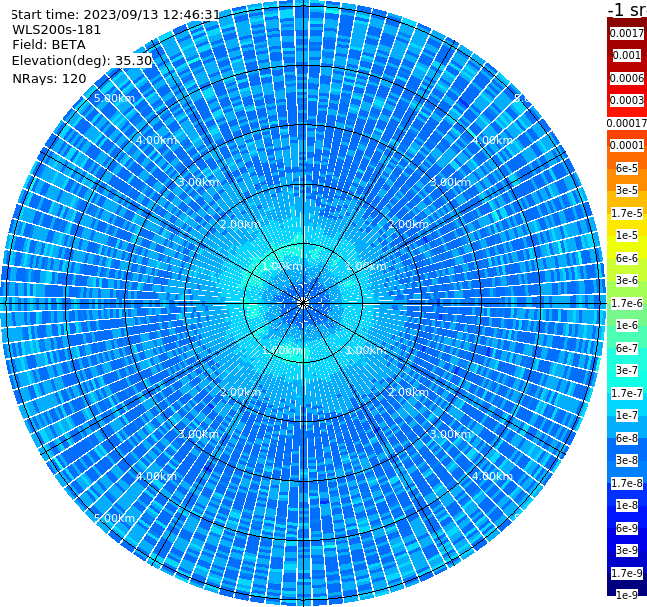Click the 4.00km ring label in lower-left quadrant

156,476
